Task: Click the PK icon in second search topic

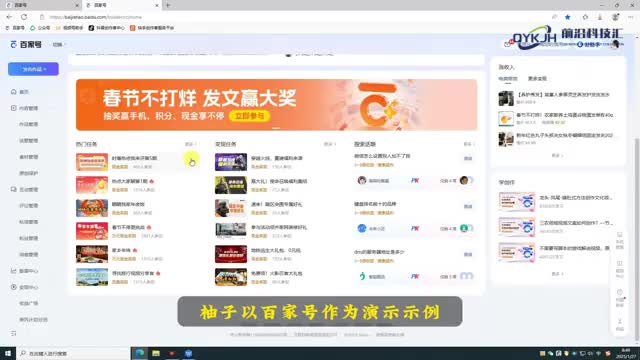Action: coord(415,229)
